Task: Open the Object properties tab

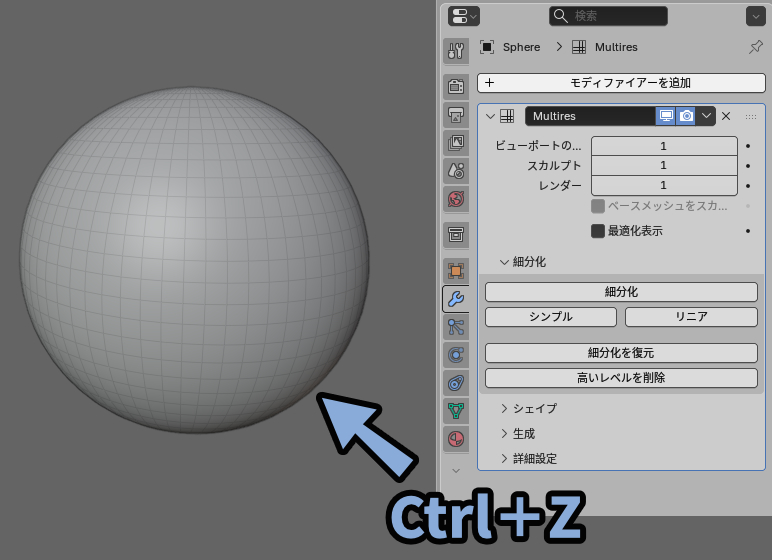Action: click(x=455, y=270)
